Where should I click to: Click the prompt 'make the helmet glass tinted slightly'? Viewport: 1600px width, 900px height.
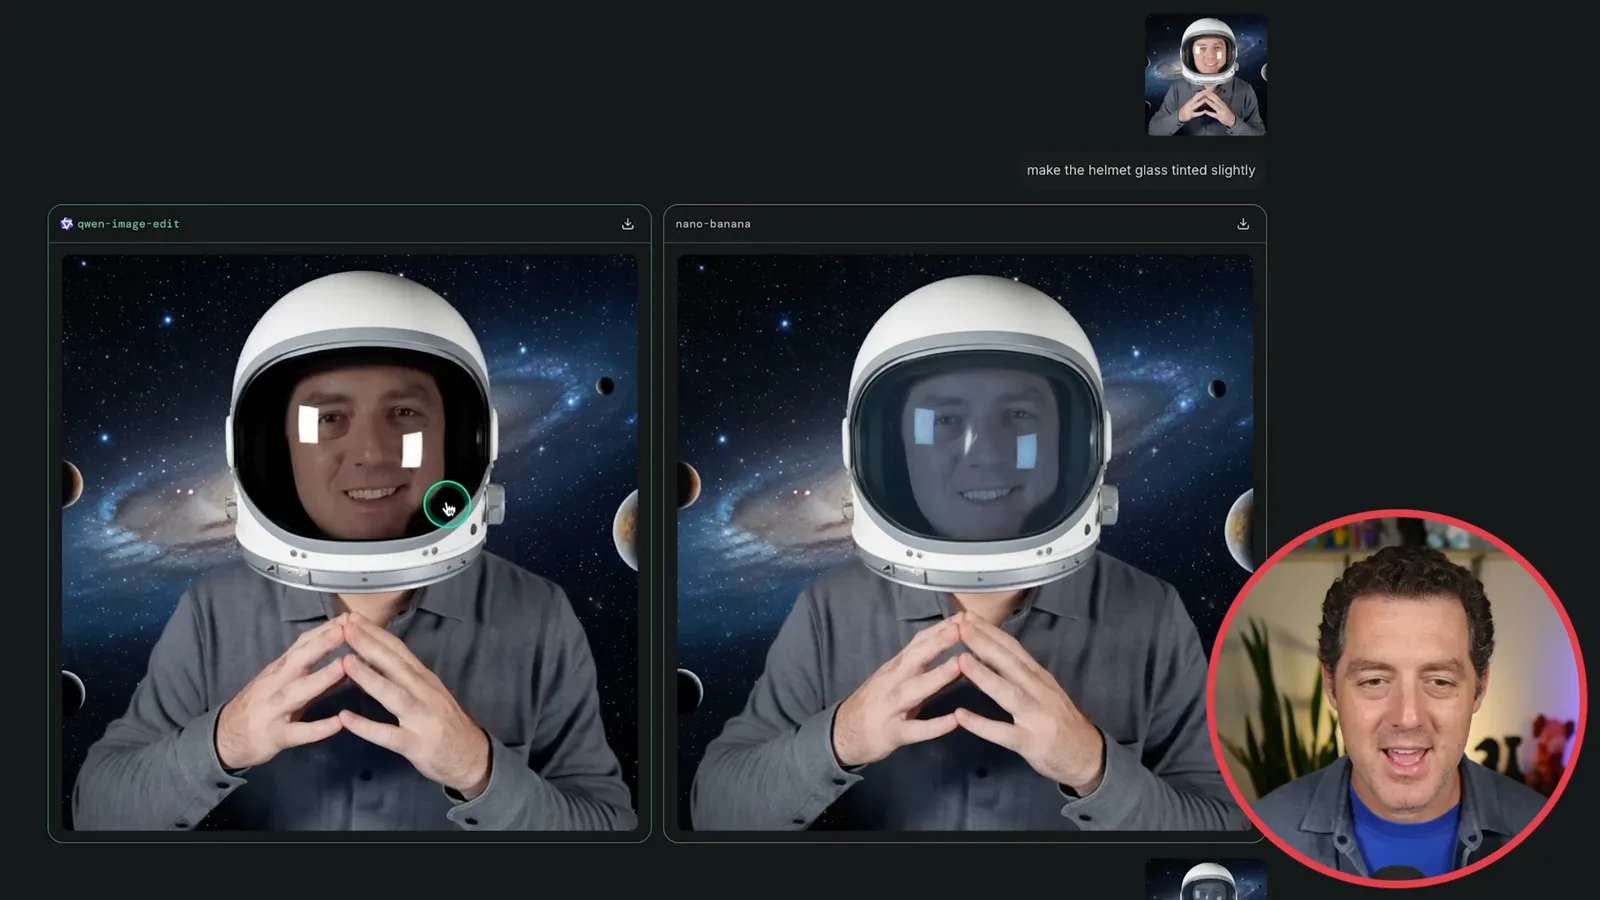(1141, 170)
